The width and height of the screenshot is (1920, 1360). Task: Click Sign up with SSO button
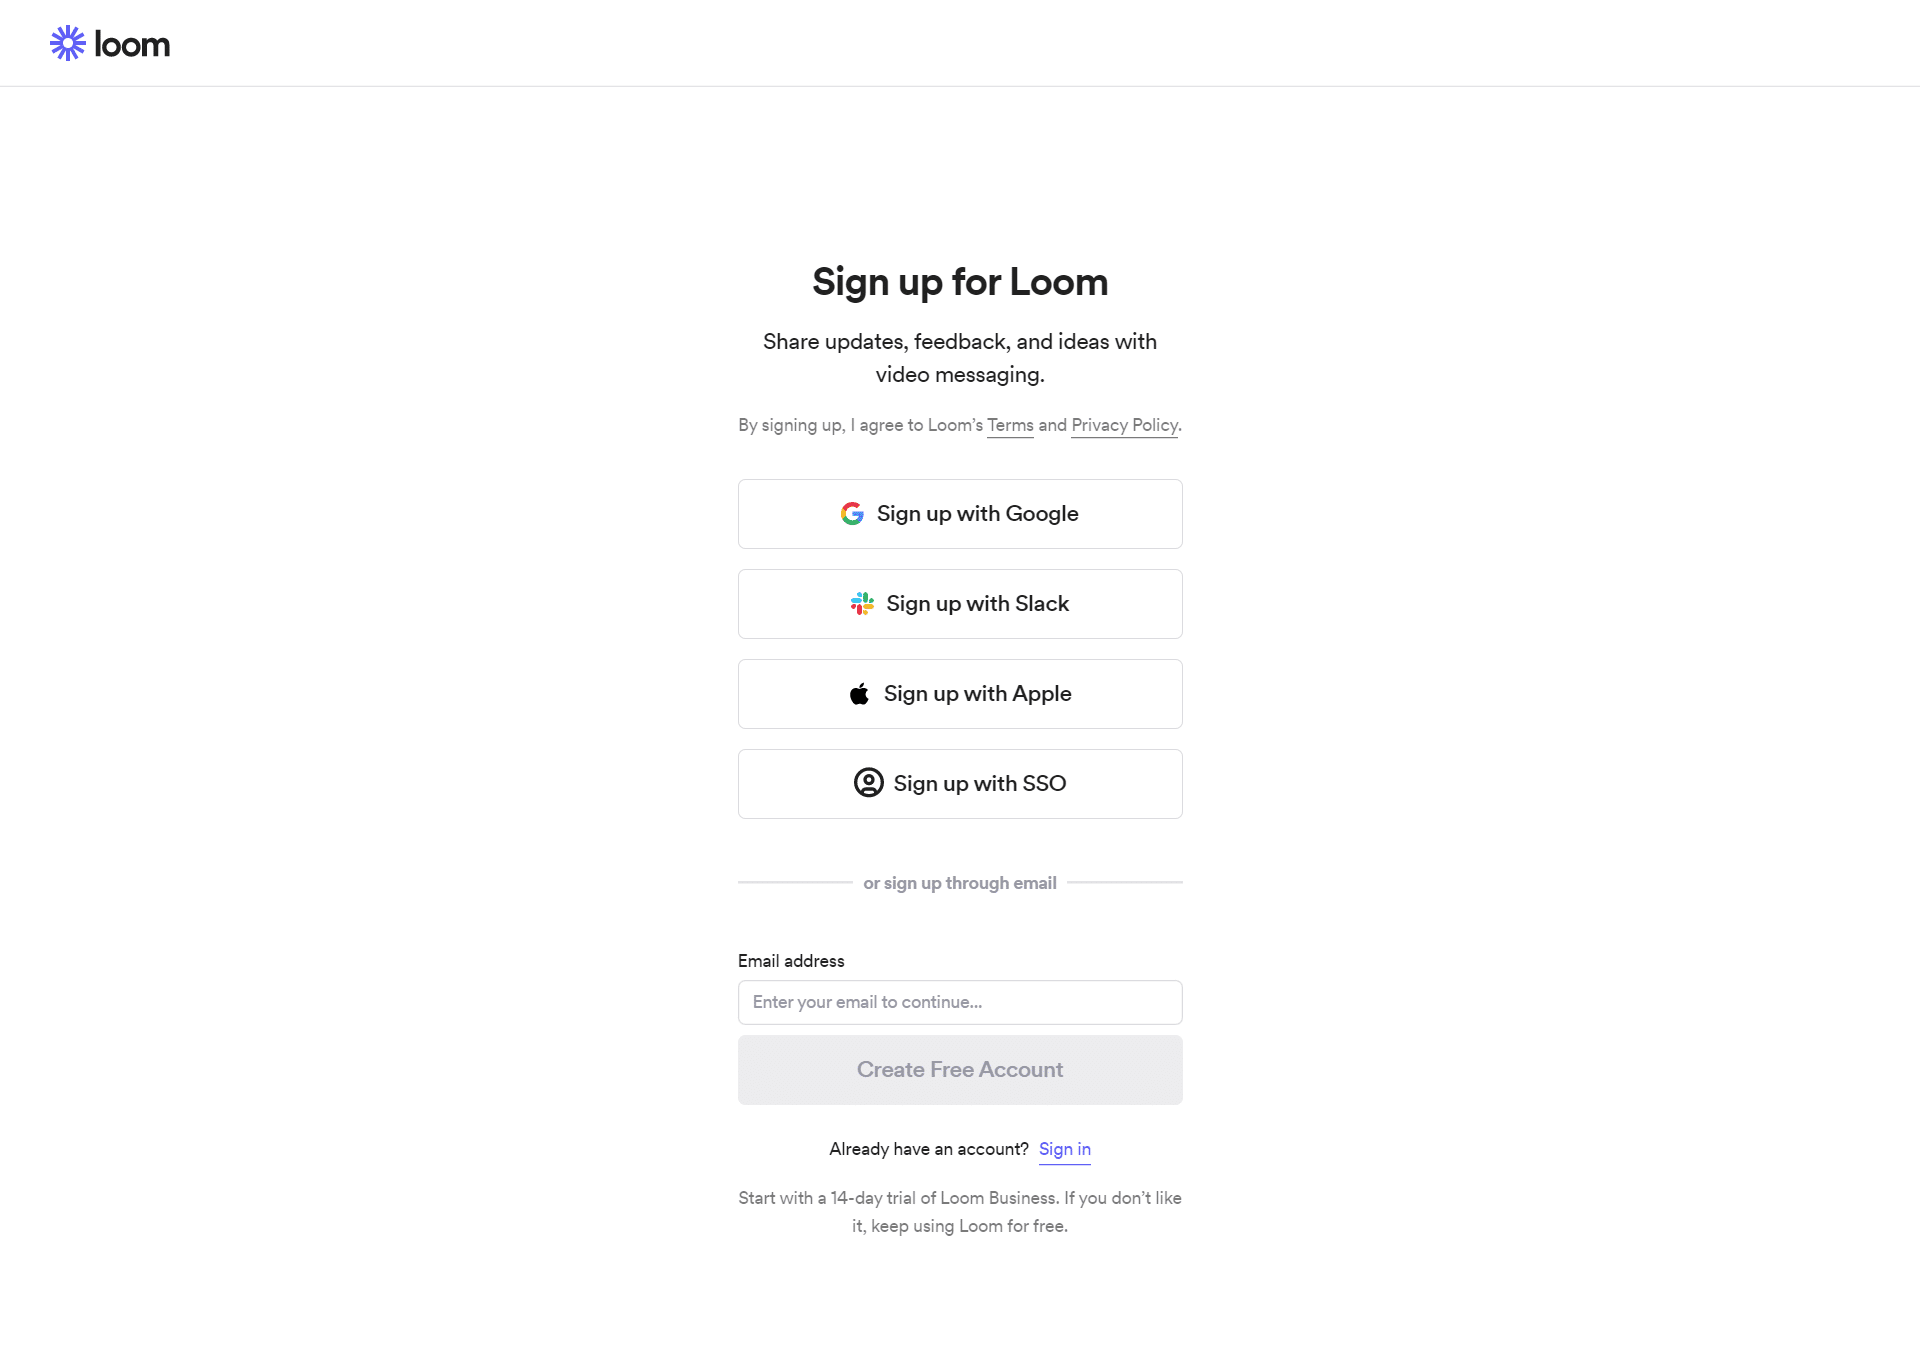tap(959, 783)
